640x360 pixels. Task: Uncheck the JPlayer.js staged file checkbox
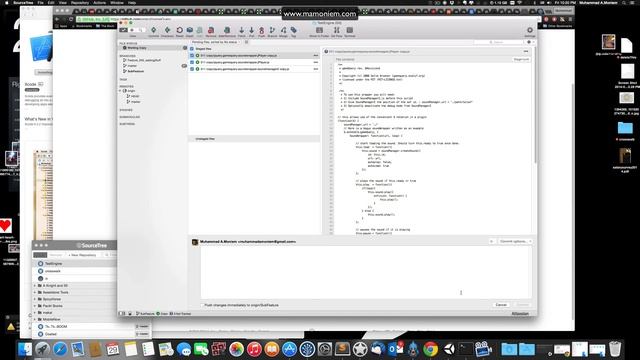pos(192,62)
